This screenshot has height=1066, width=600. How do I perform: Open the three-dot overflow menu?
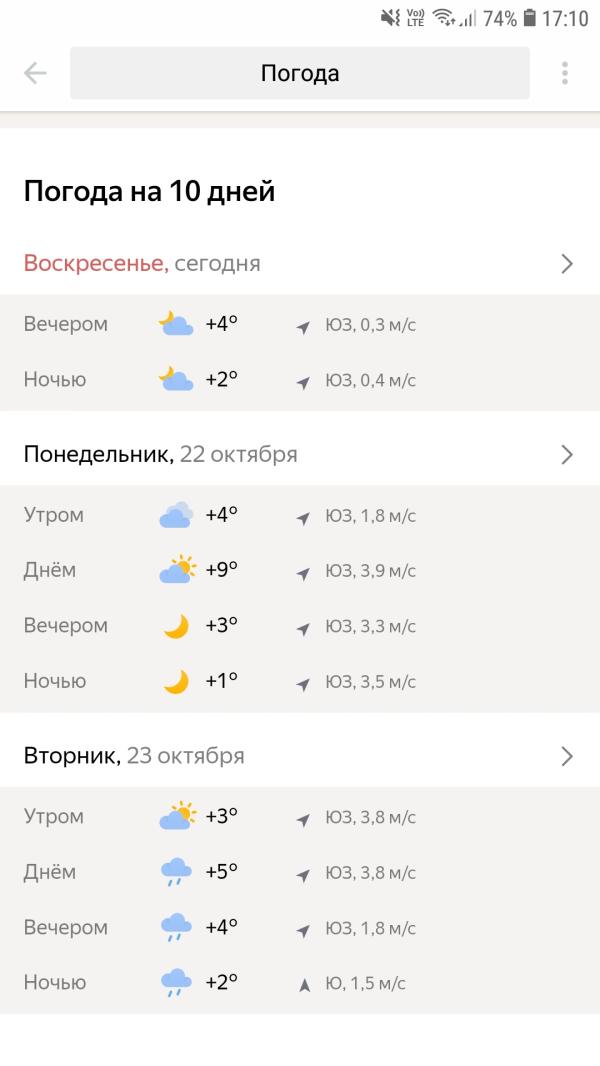coord(564,73)
